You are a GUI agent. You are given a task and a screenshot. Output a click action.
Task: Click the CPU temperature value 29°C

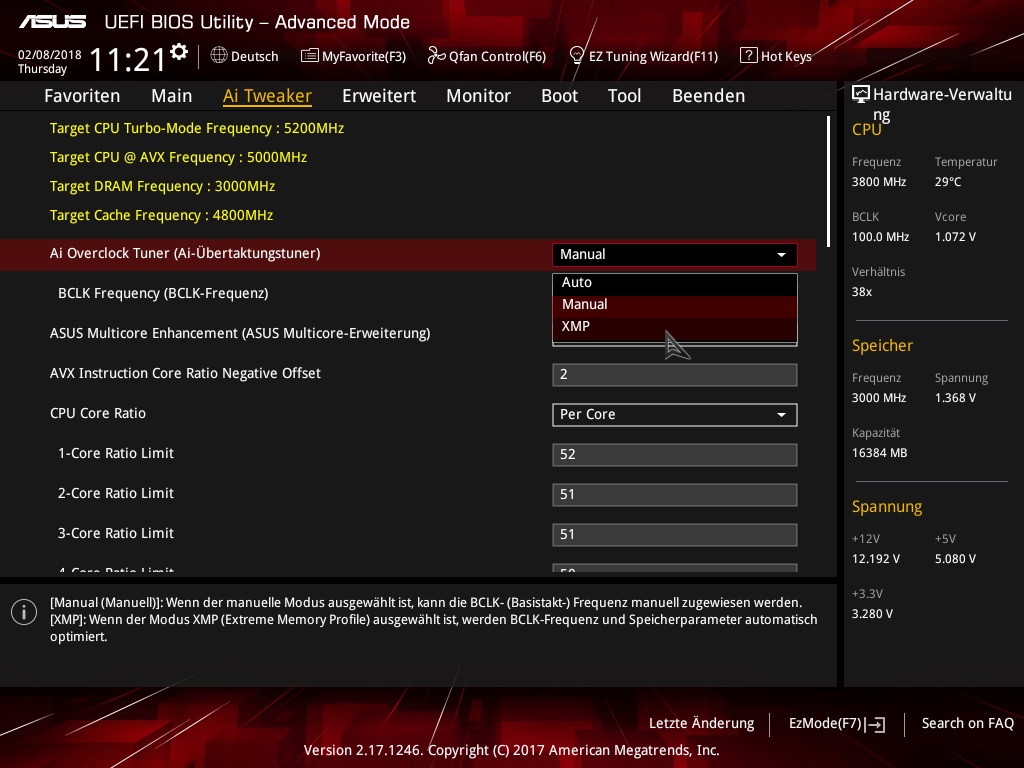(x=948, y=182)
